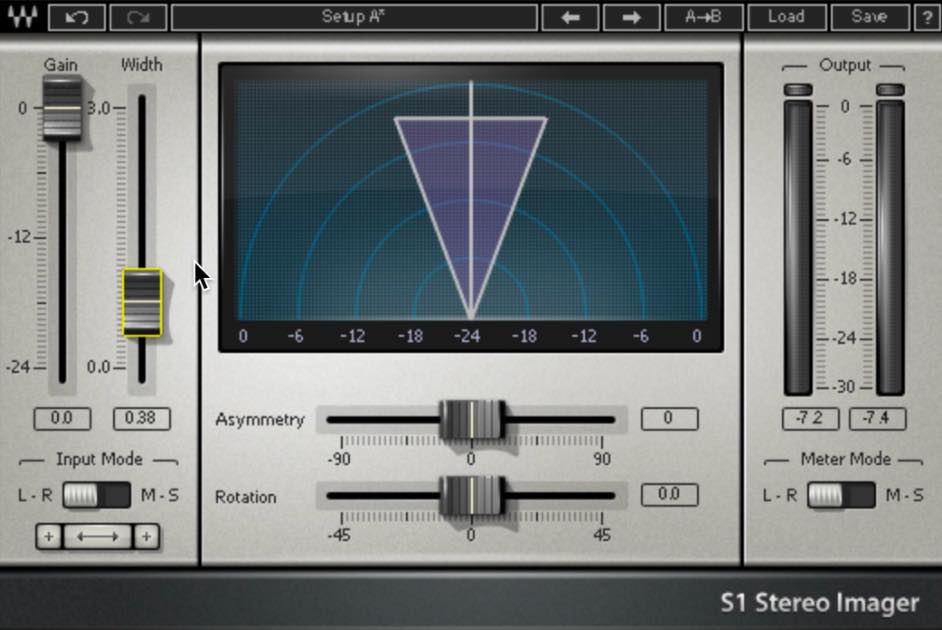This screenshot has height=630, width=942.
Task: Undo the last change
Action: 77,17
